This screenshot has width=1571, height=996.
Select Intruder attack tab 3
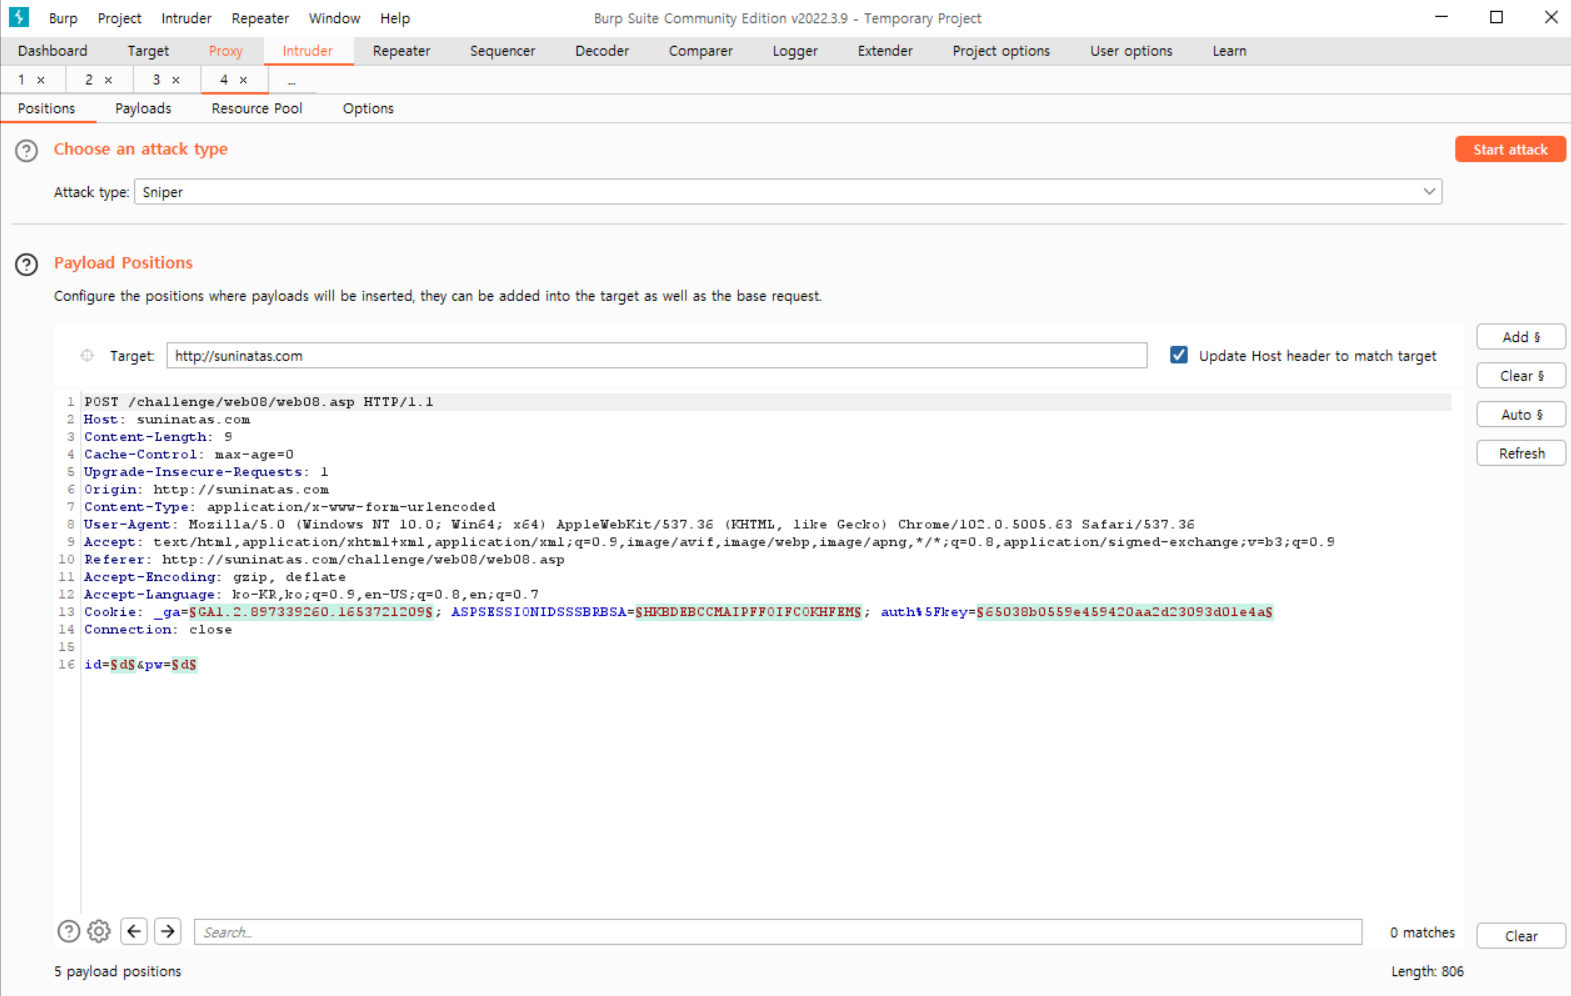(156, 80)
